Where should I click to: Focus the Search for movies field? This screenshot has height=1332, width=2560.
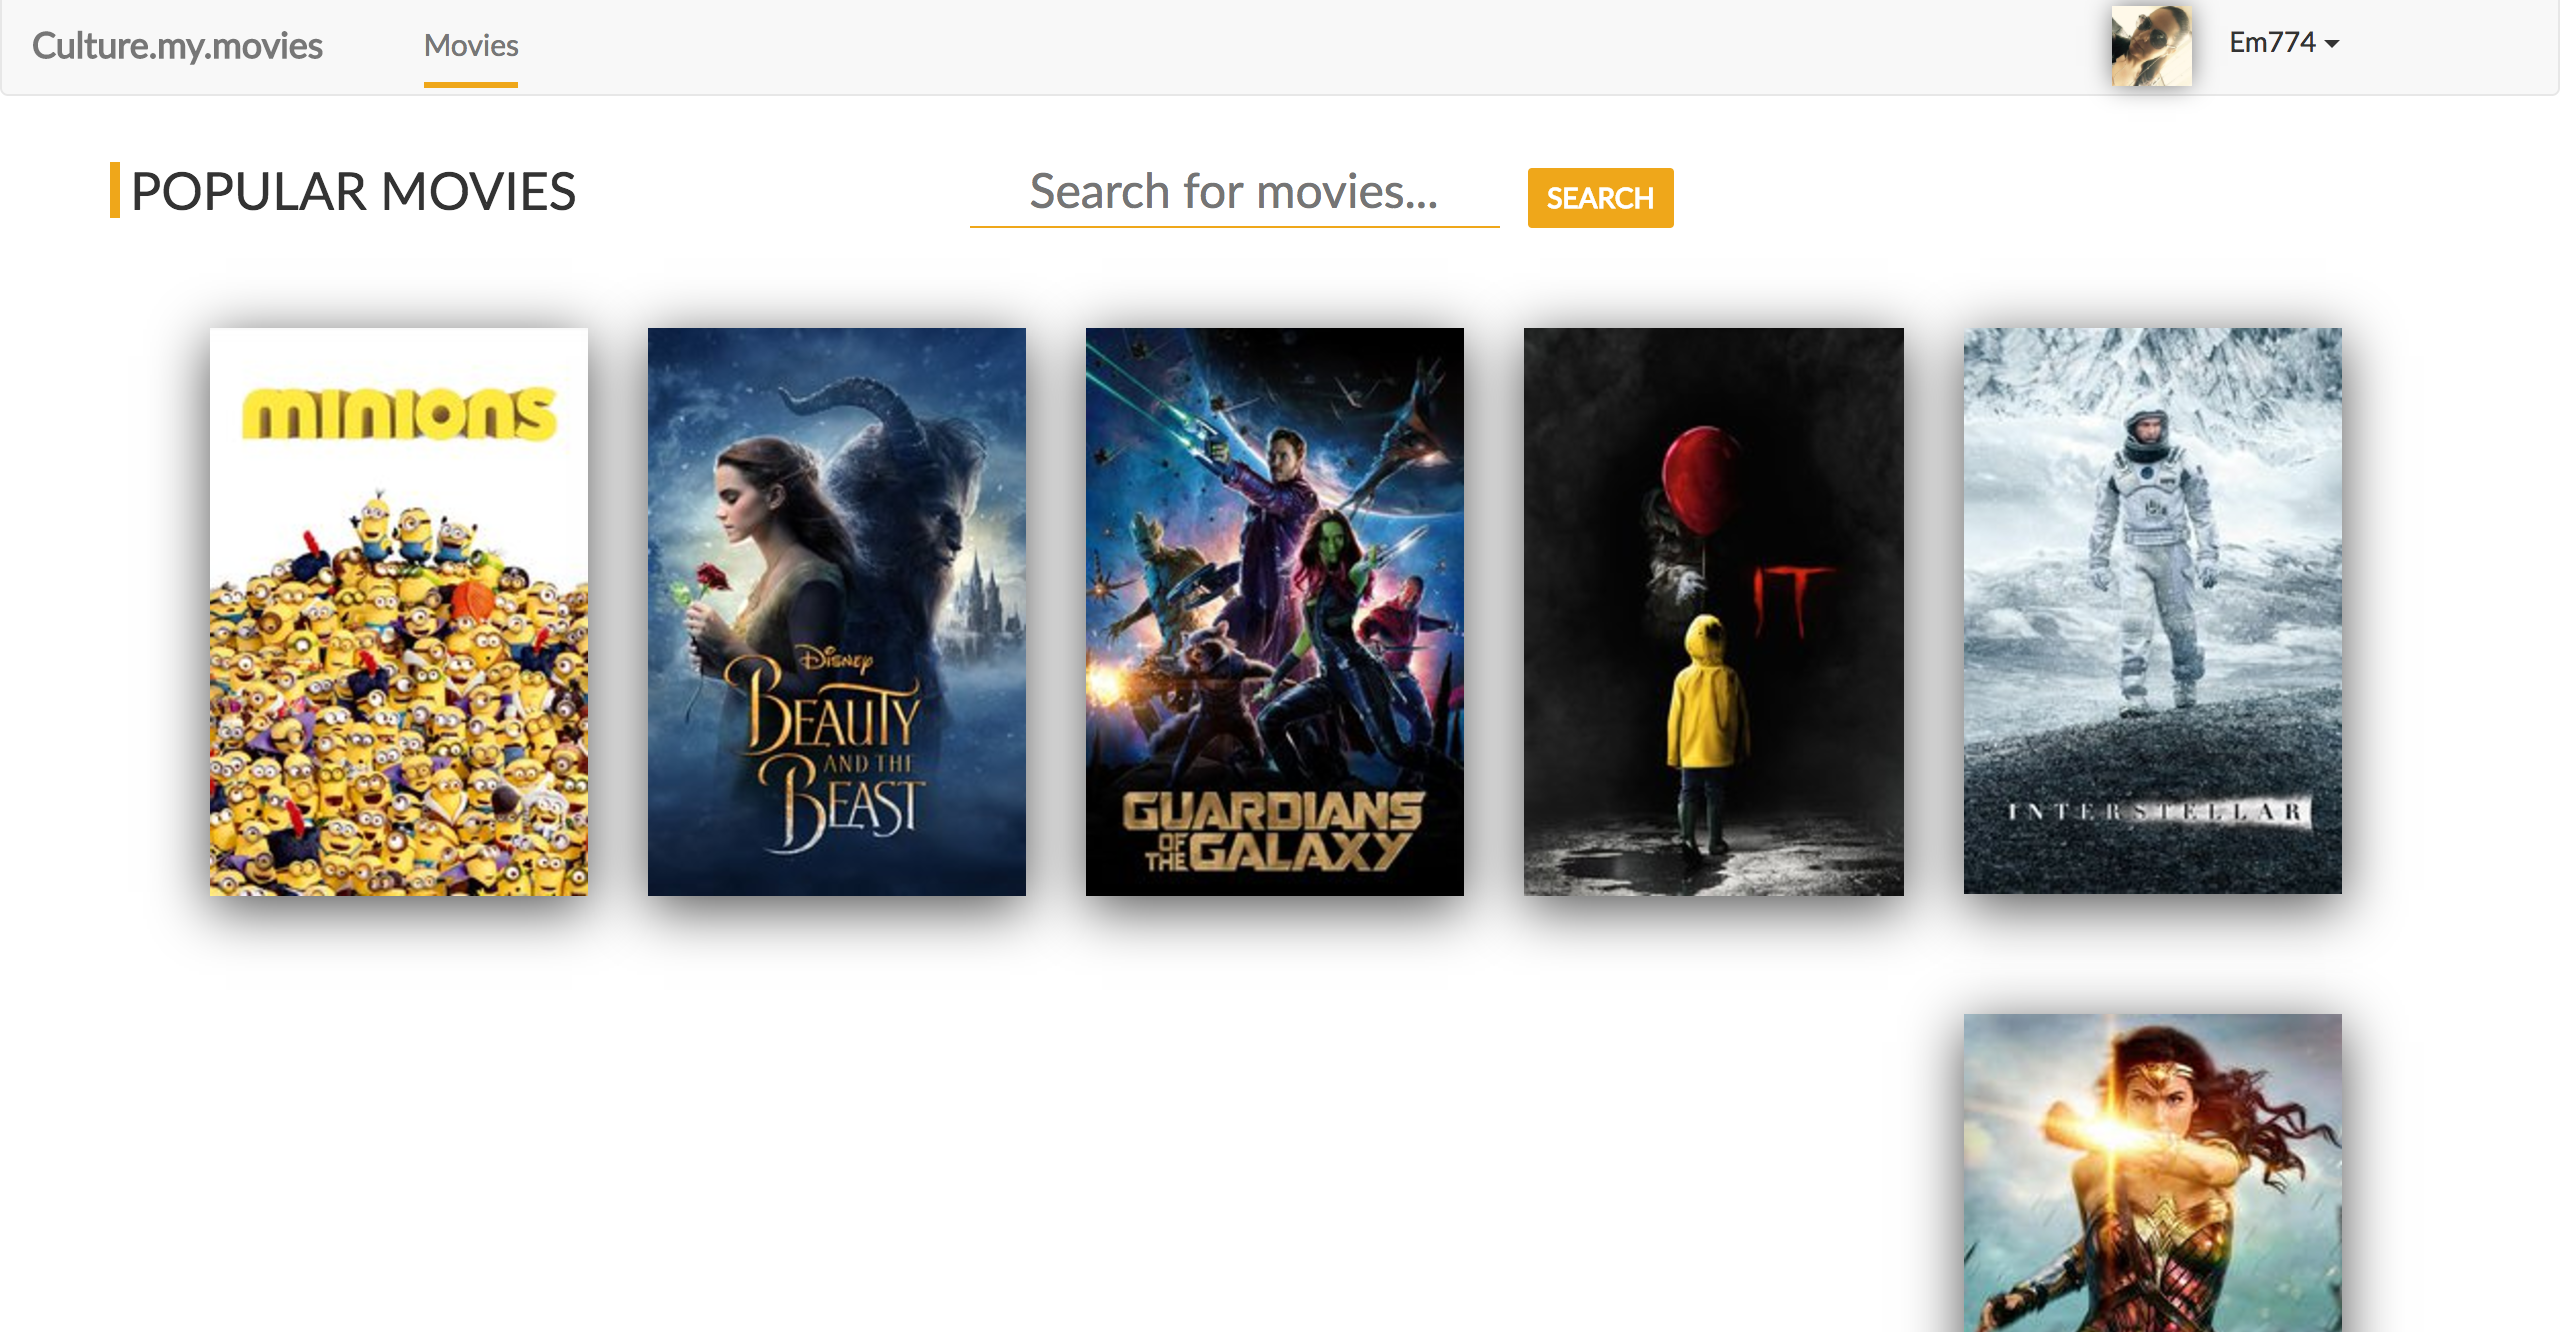[1234, 193]
